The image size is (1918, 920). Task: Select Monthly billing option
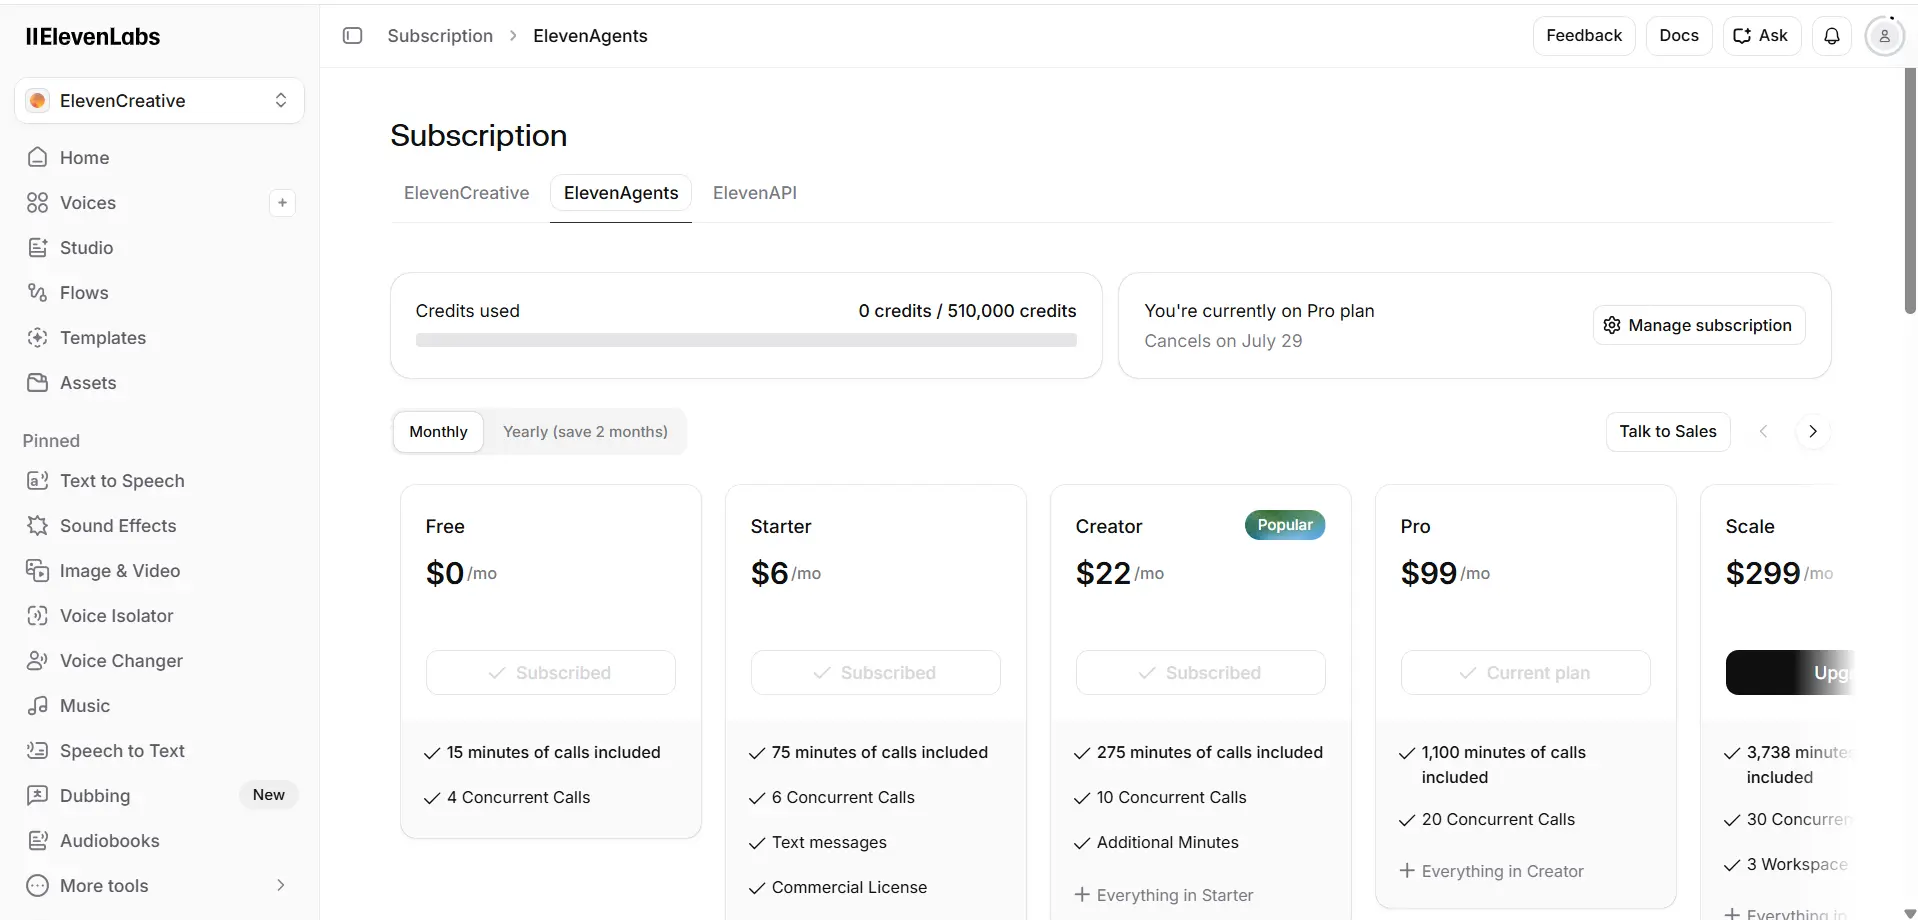coord(438,432)
